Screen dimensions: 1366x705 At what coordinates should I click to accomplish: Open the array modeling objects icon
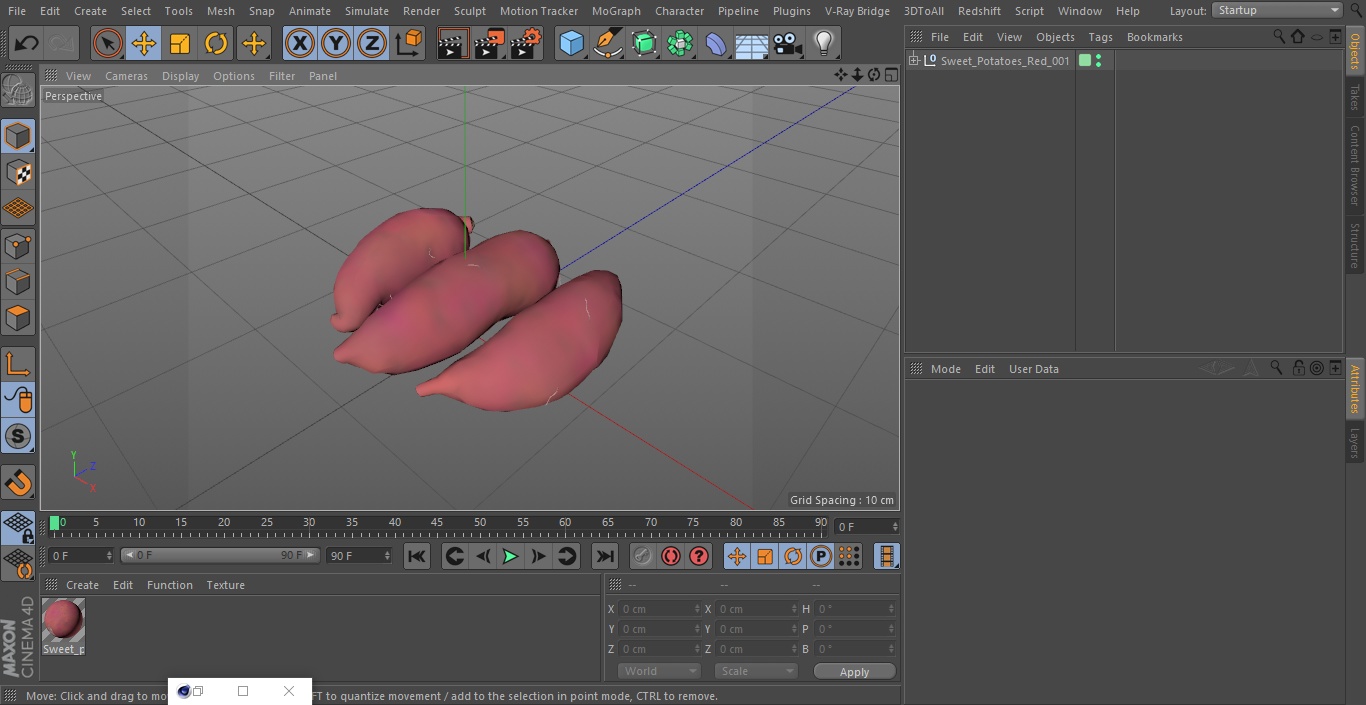pos(680,43)
